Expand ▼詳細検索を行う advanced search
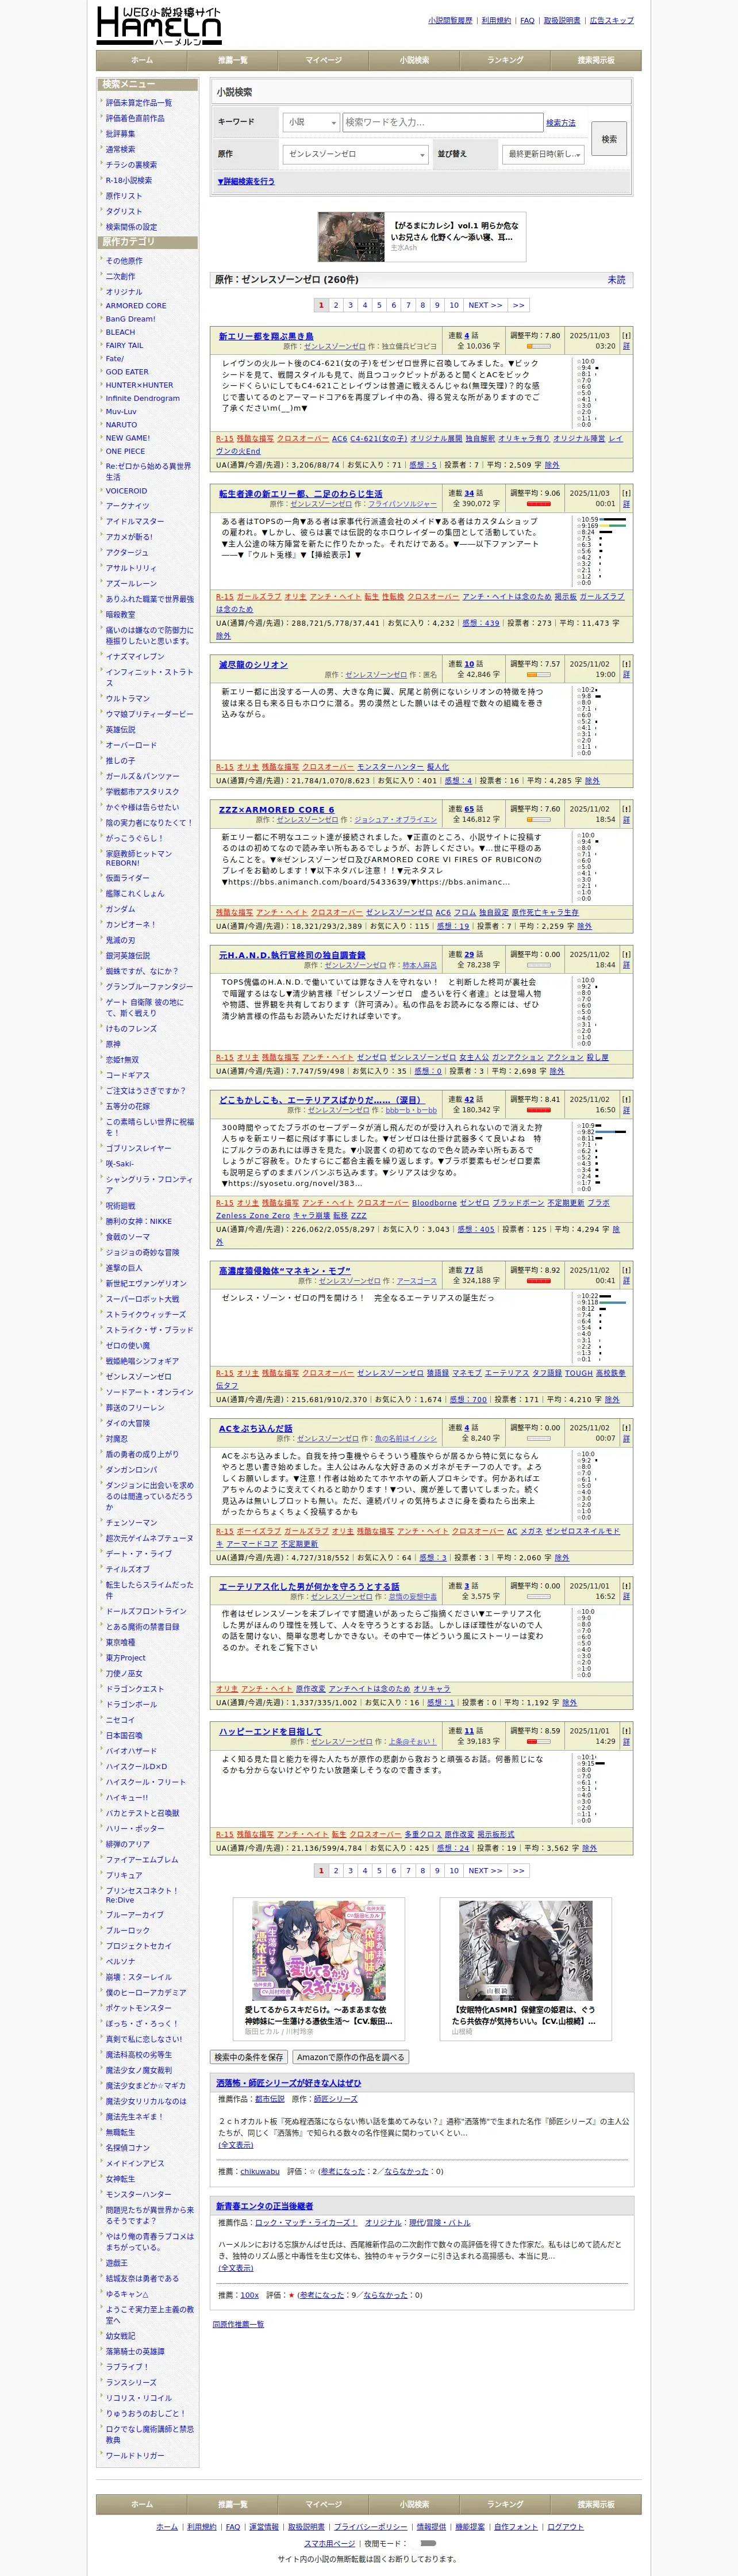Screen dimensions: 738x2576 (x=246, y=182)
